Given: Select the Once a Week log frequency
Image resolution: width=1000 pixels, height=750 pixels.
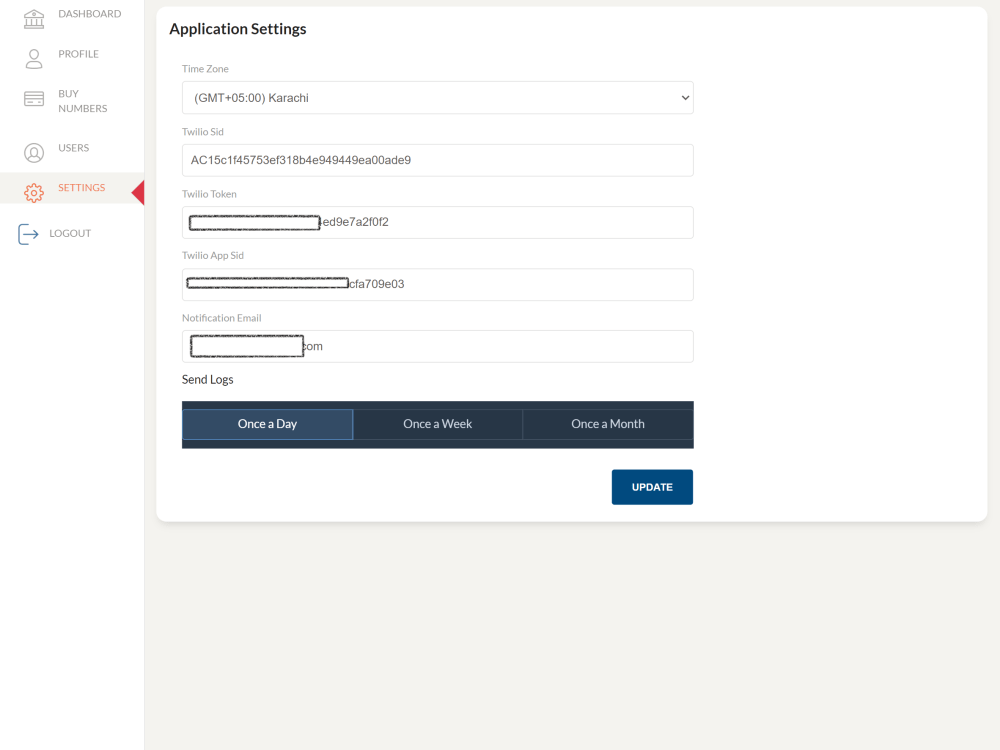Looking at the screenshot, I should tap(437, 423).
